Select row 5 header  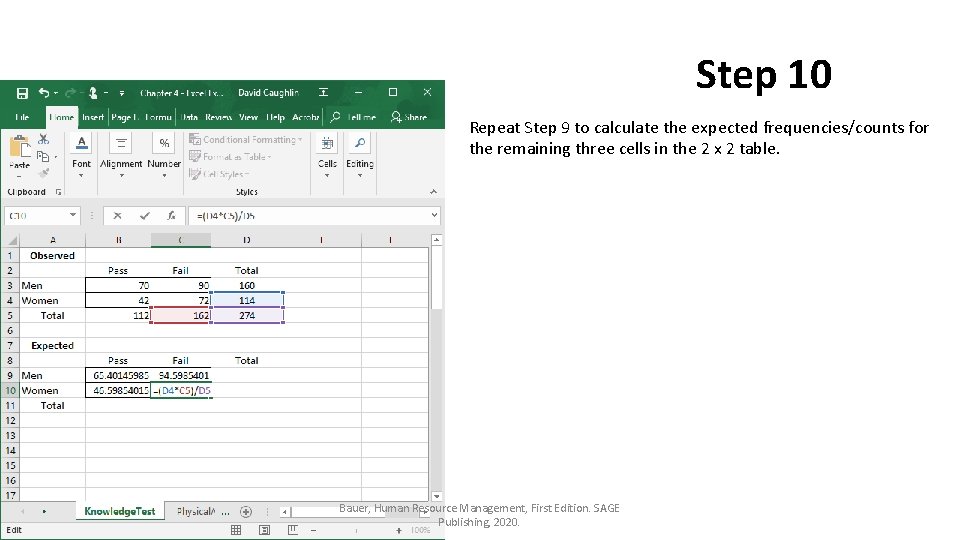[10, 315]
